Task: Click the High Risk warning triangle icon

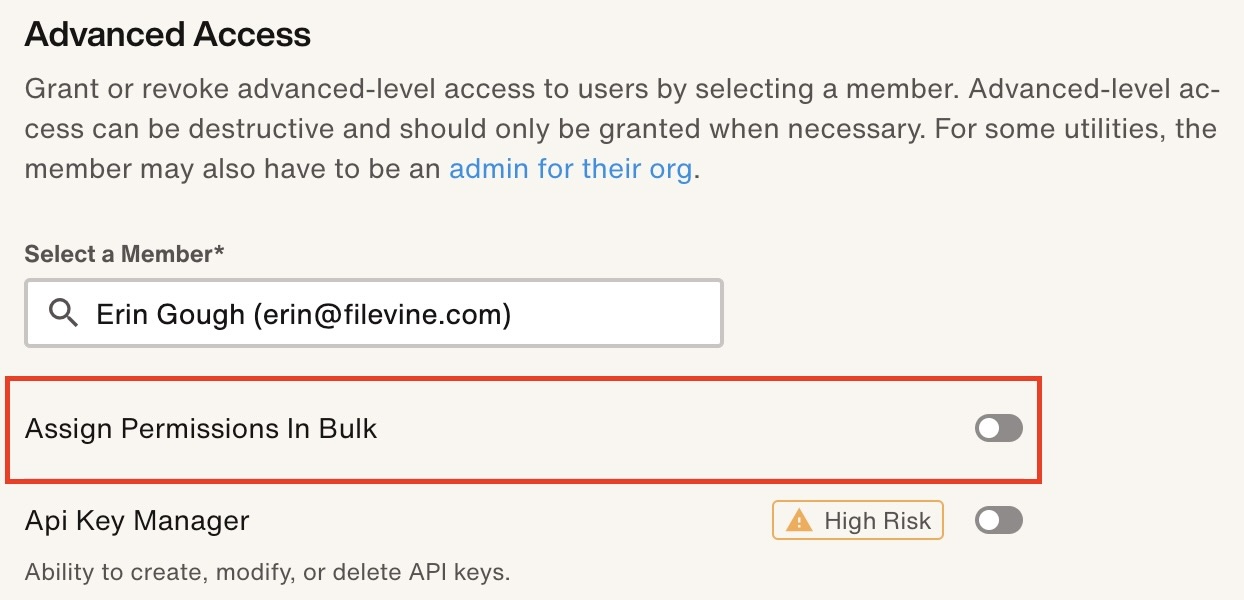Action: 798,521
